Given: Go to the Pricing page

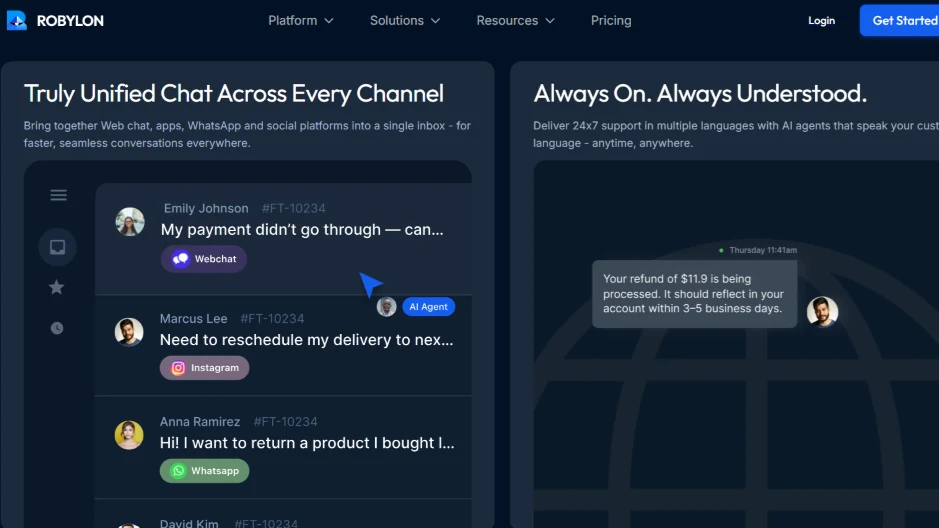Looking at the screenshot, I should 611,20.
